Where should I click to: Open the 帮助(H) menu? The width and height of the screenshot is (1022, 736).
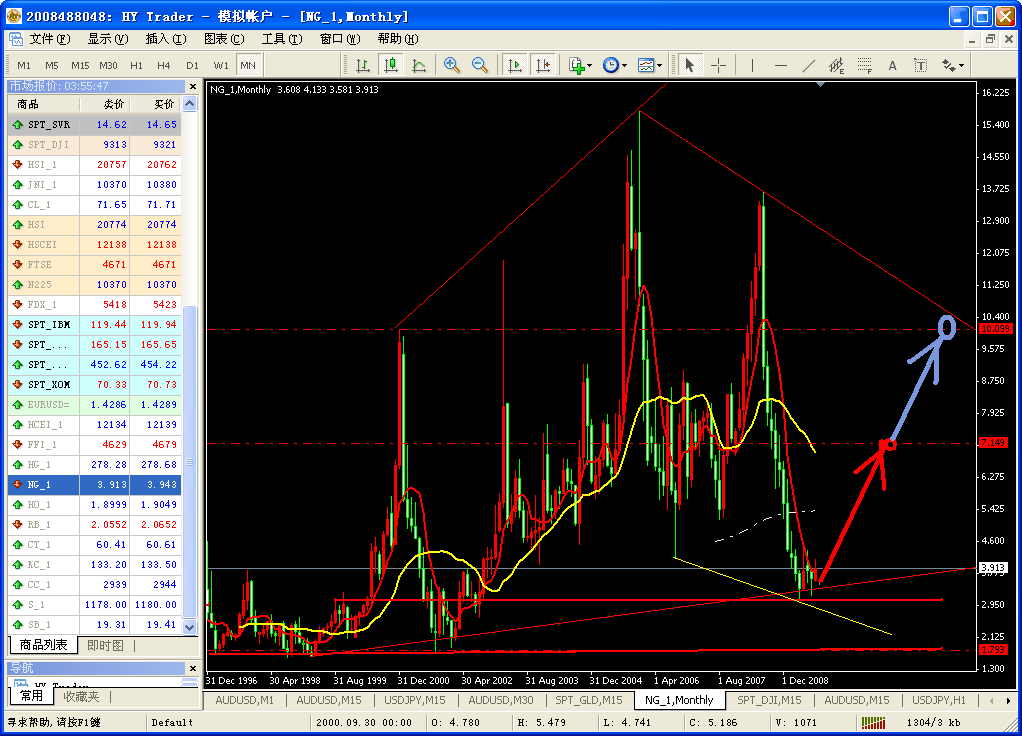398,39
